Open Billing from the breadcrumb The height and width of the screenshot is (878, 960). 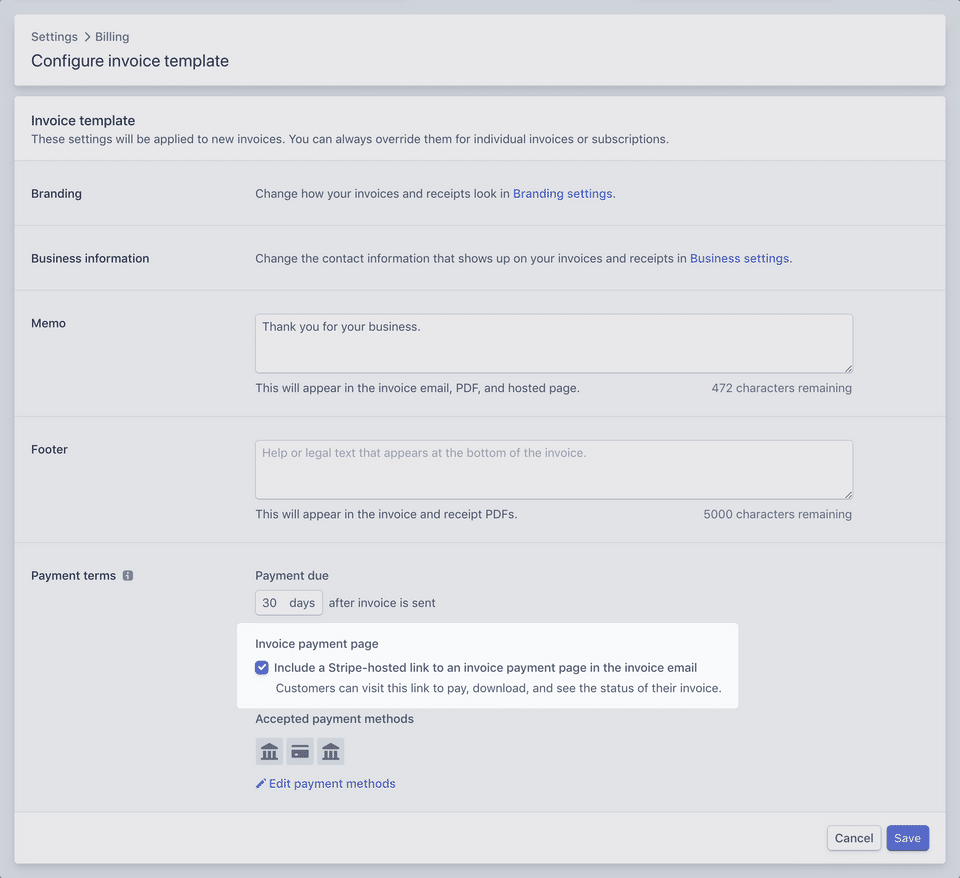[112, 37]
